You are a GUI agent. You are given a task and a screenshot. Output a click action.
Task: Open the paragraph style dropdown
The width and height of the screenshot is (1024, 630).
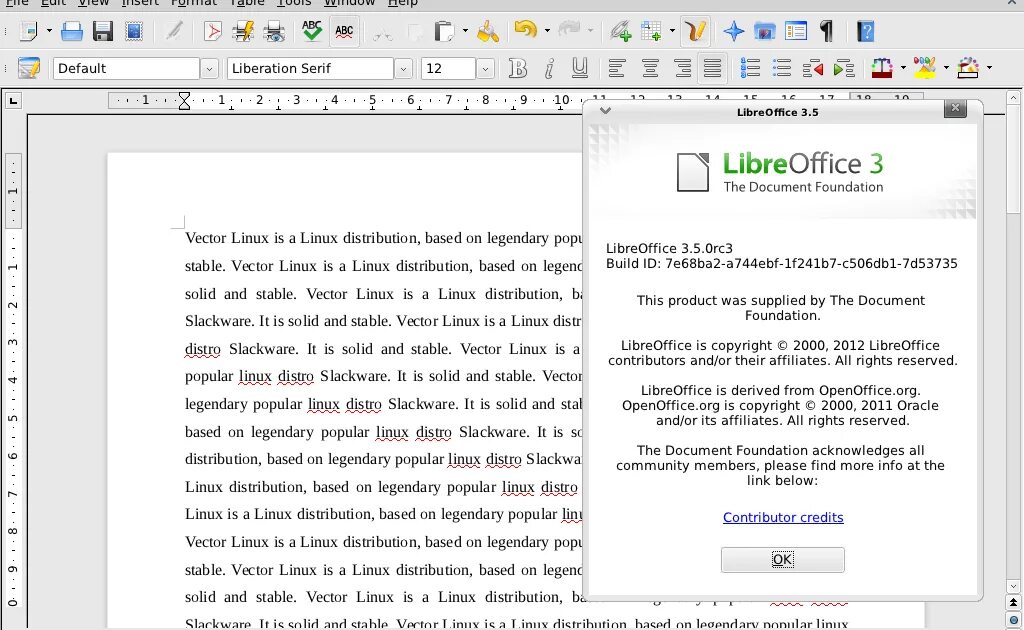(x=208, y=67)
